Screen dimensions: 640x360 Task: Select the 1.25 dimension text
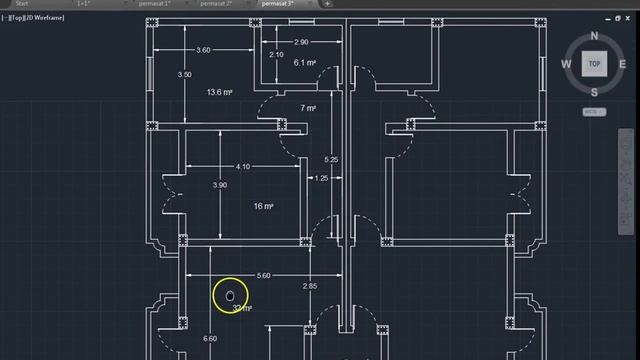tap(322, 178)
